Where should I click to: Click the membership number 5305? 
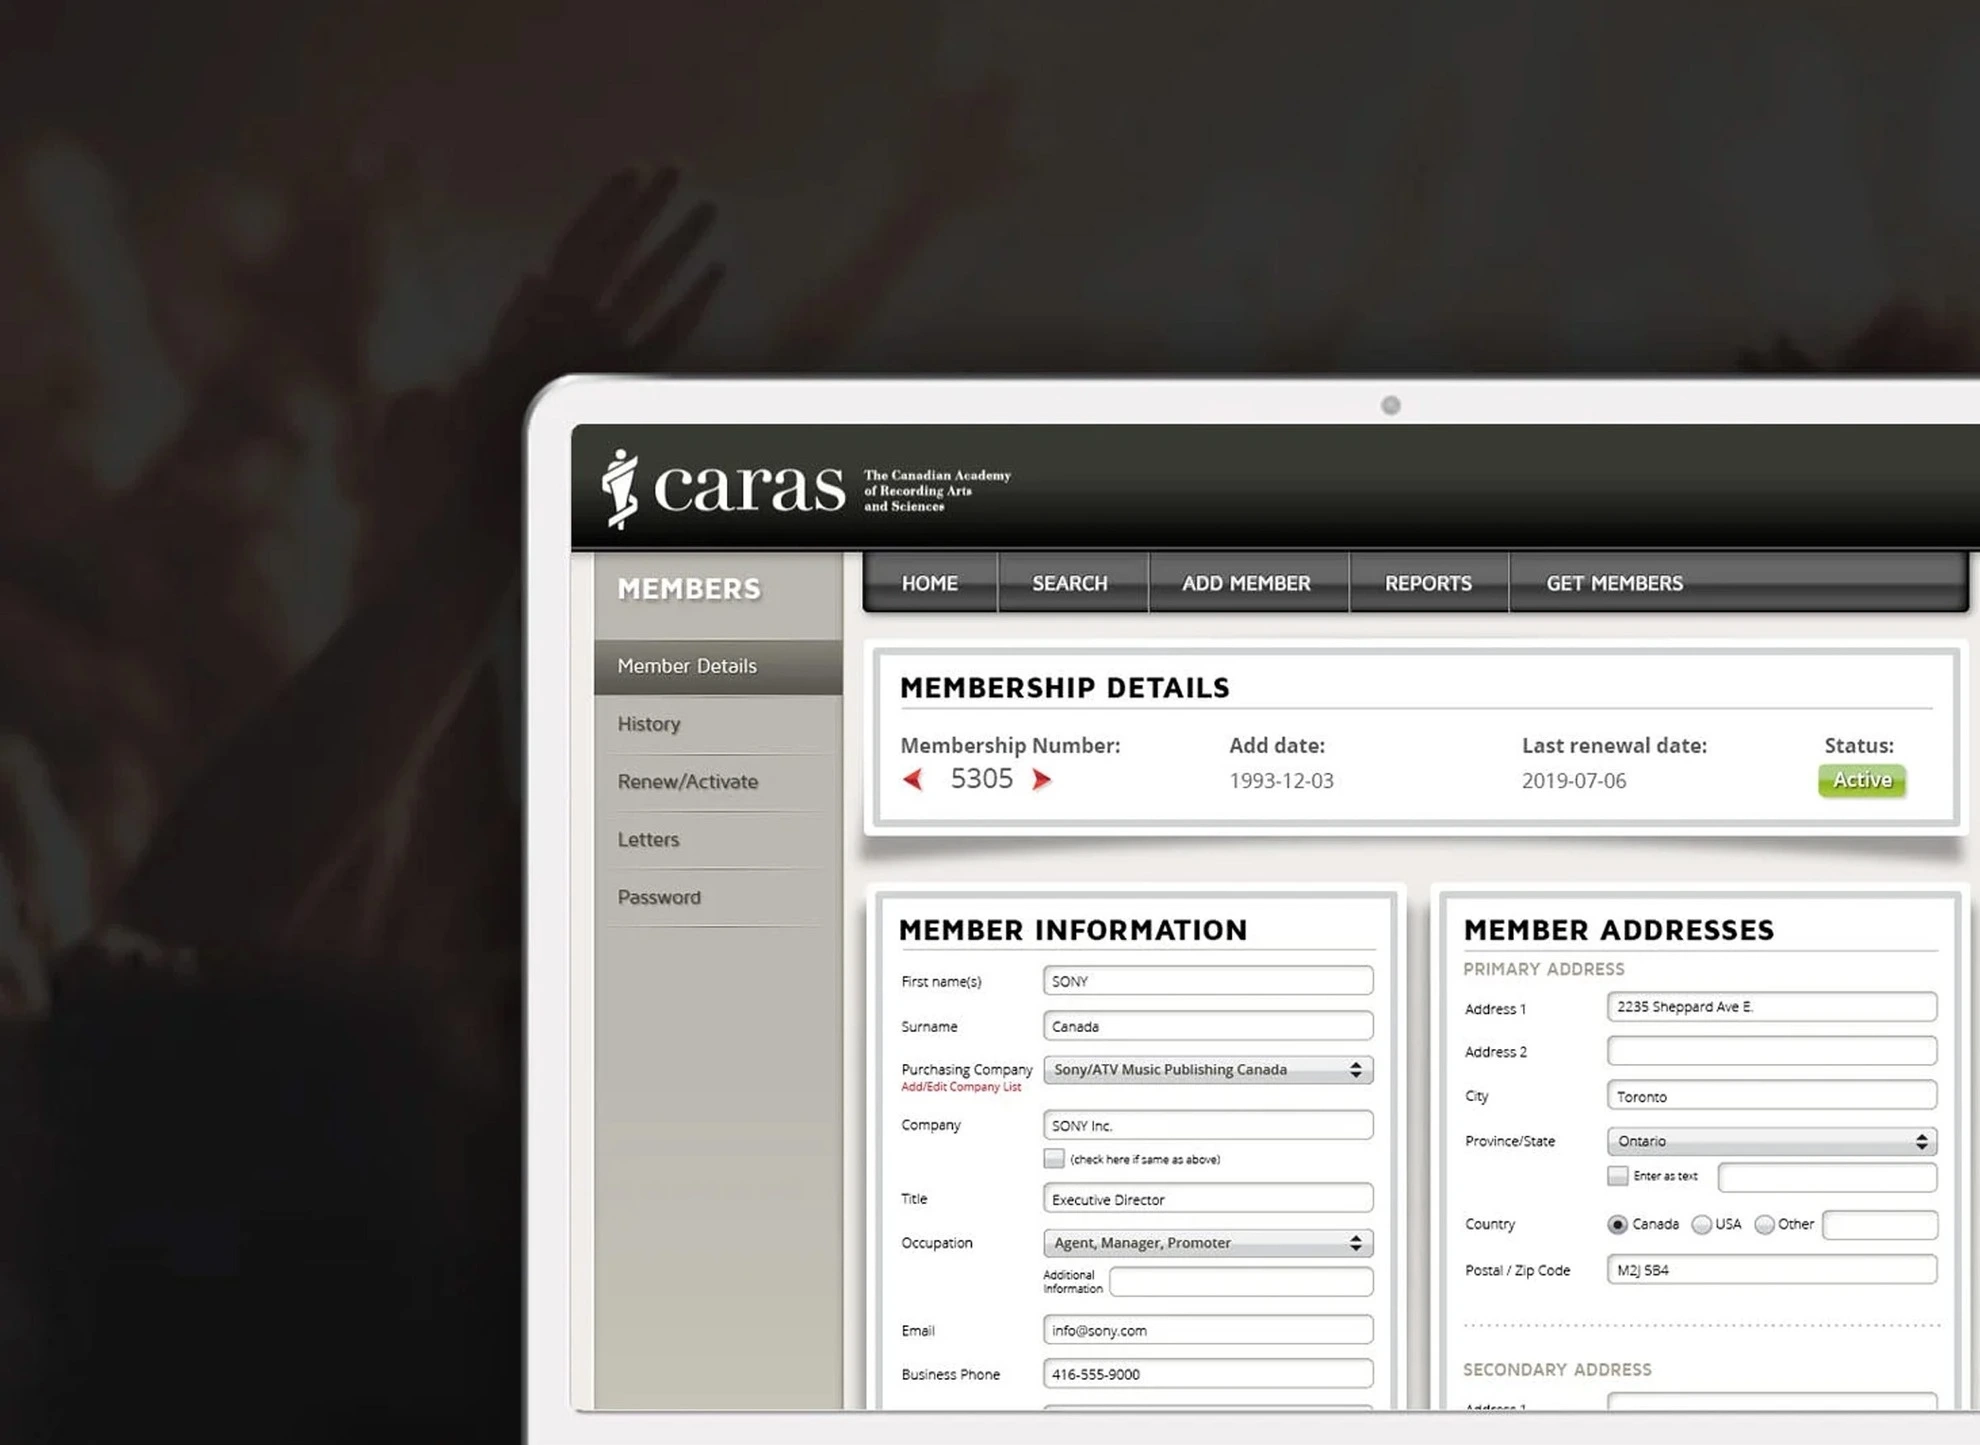coord(981,779)
